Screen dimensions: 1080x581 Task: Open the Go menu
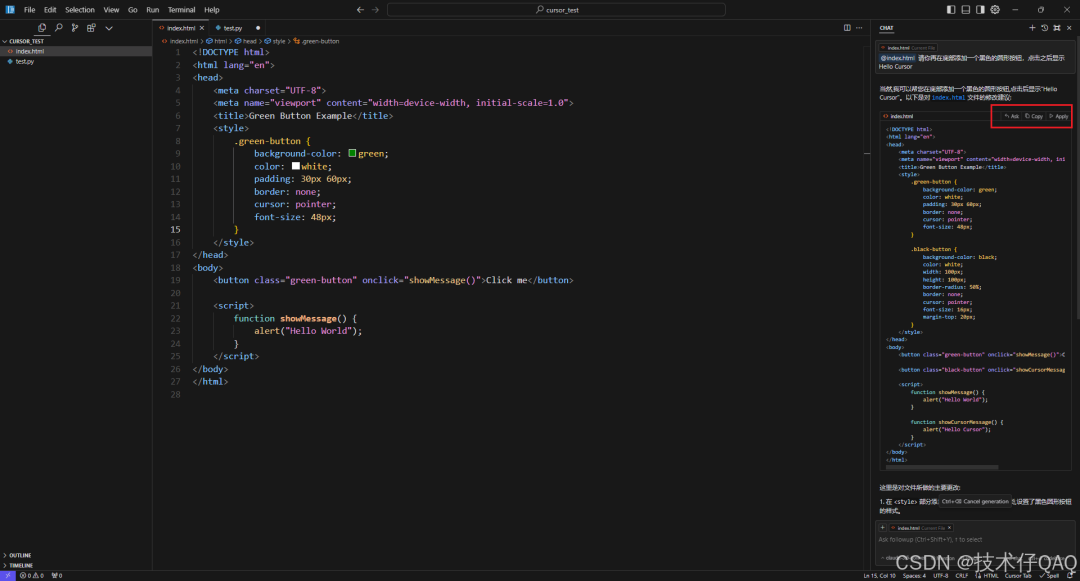click(x=132, y=10)
